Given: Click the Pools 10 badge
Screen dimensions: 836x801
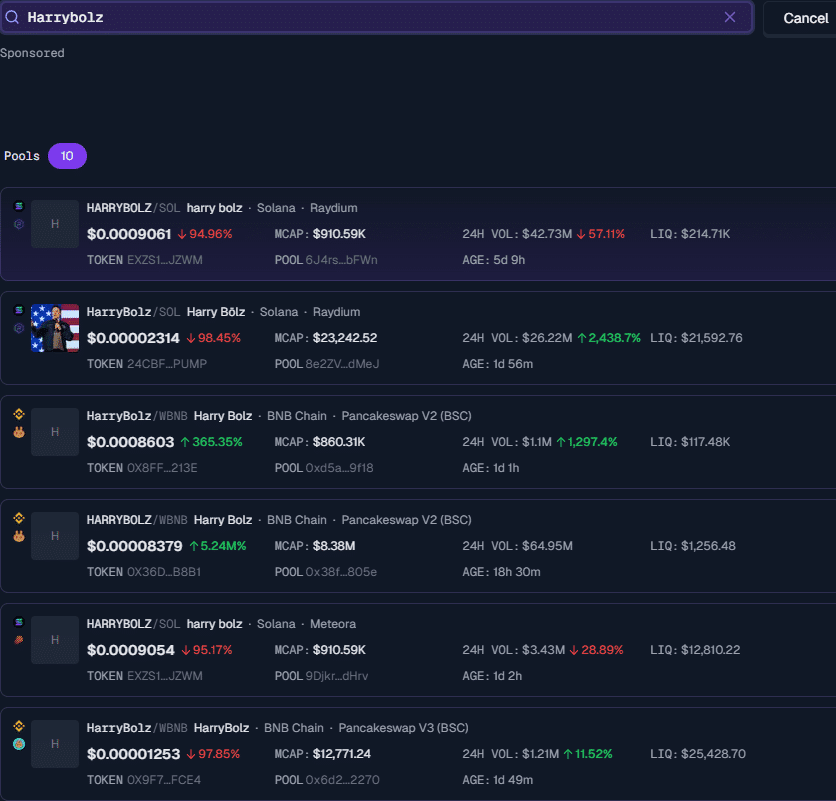Looking at the screenshot, I should click(67, 156).
